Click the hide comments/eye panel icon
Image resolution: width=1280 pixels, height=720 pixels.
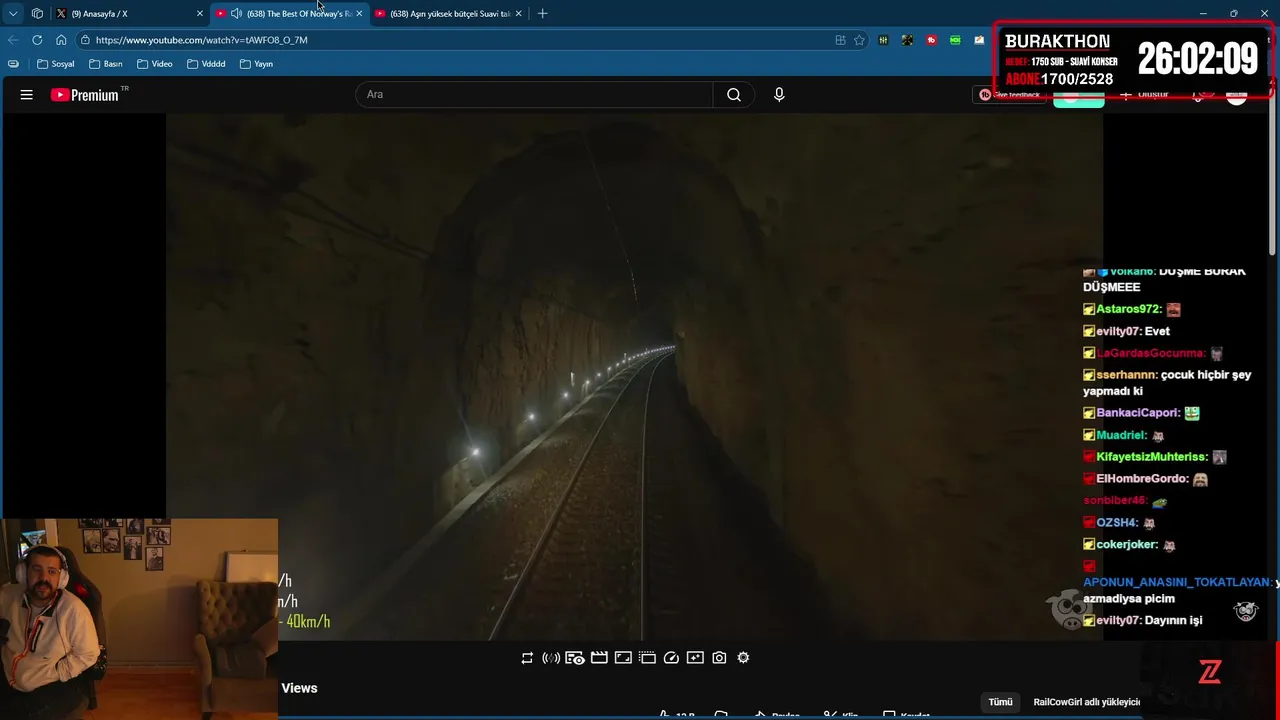pyautogui.click(x=575, y=658)
